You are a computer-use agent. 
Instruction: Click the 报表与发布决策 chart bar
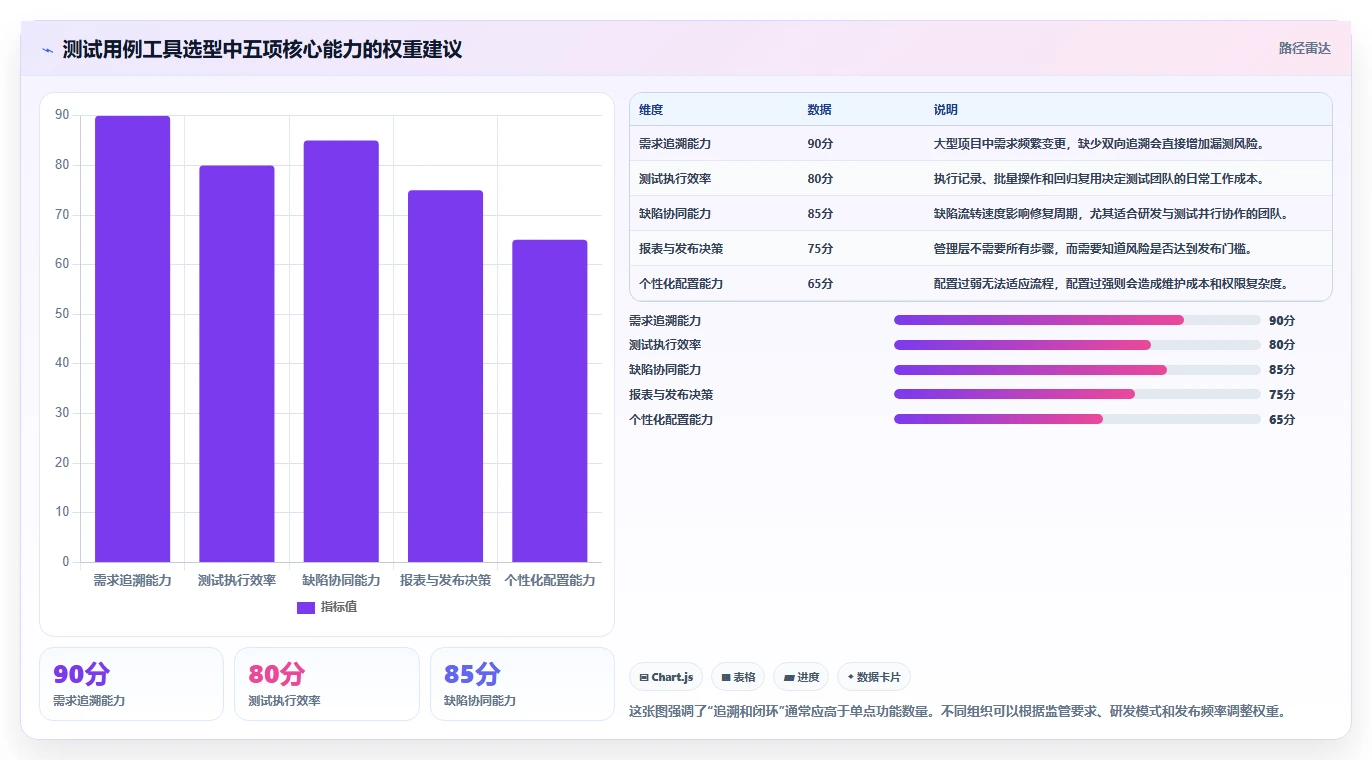pyautogui.click(x=445, y=376)
